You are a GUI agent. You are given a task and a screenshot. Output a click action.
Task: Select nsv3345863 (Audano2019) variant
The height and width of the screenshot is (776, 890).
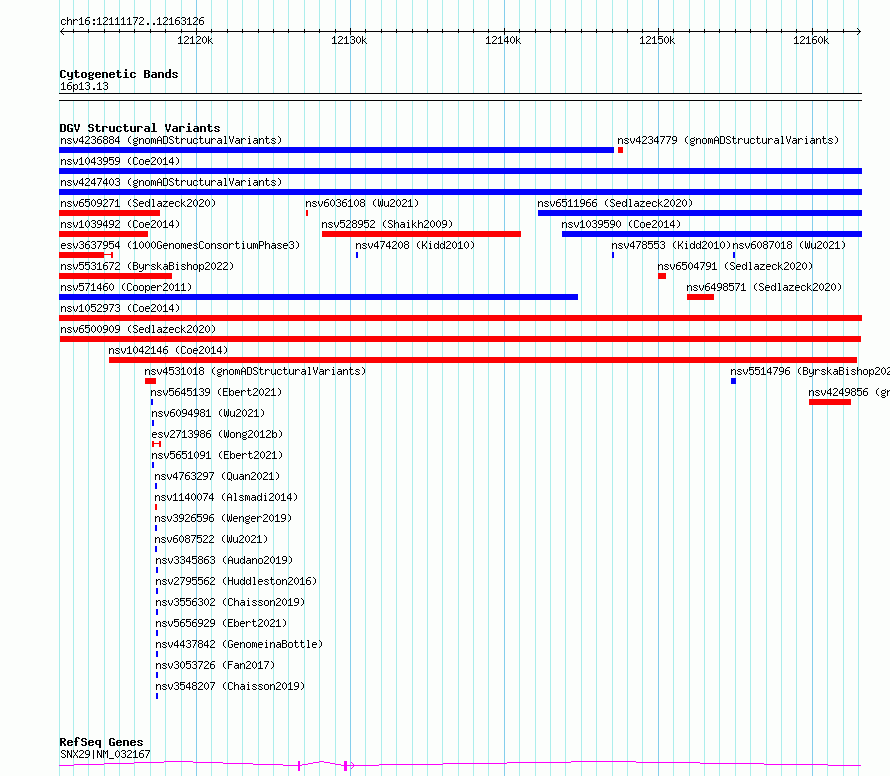[x=224, y=560]
